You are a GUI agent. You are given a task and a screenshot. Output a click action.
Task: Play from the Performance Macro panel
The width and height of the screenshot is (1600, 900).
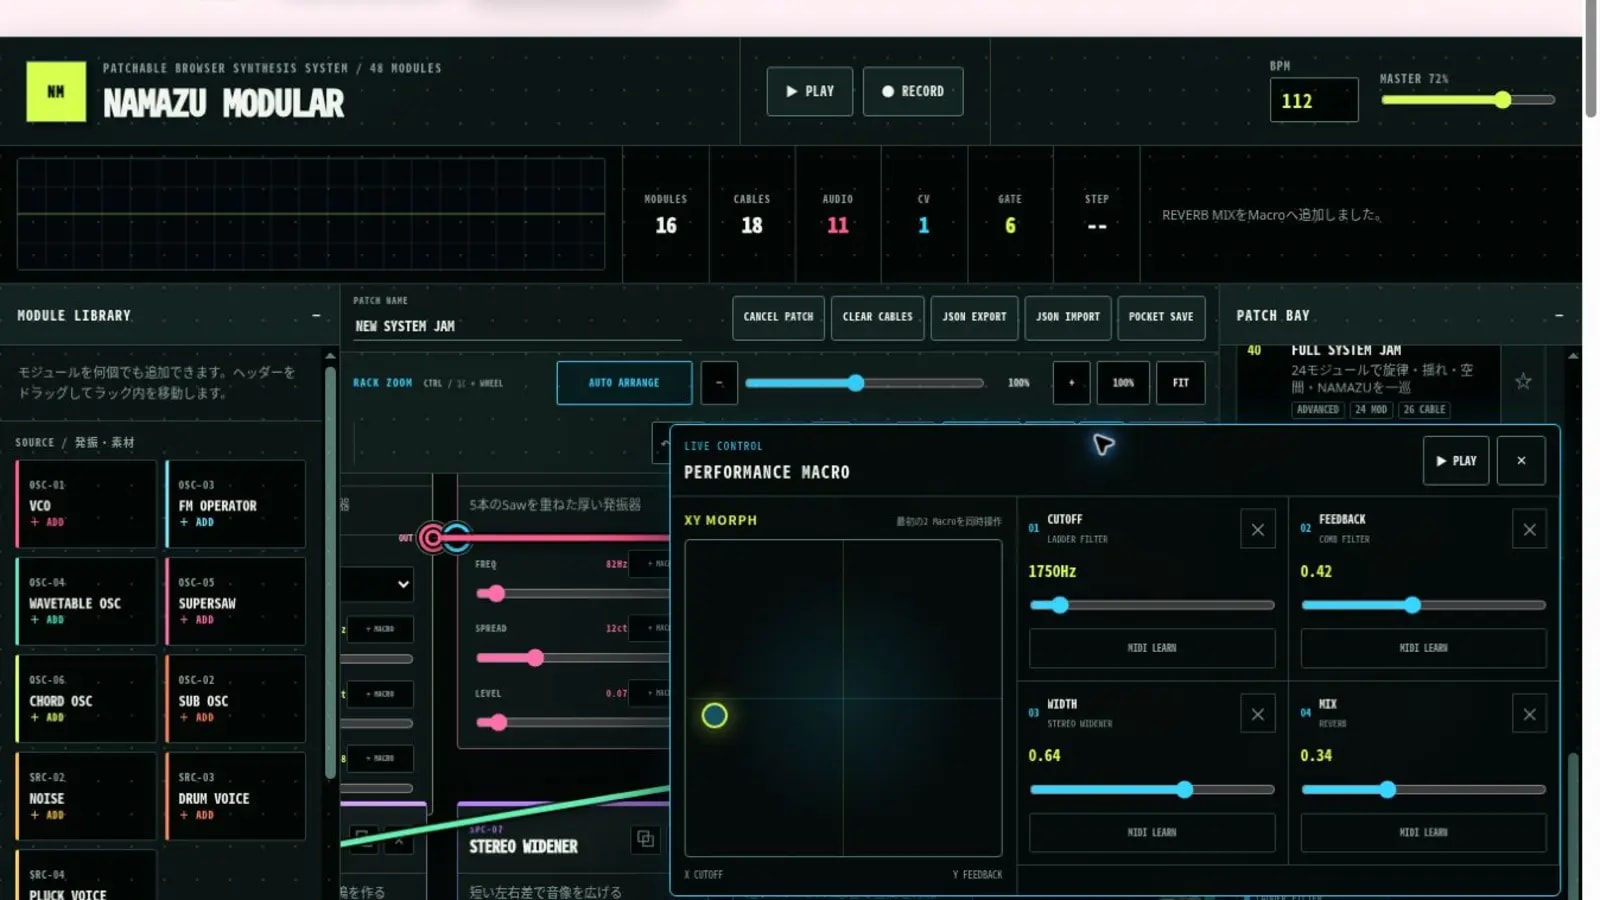point(1456,461)
